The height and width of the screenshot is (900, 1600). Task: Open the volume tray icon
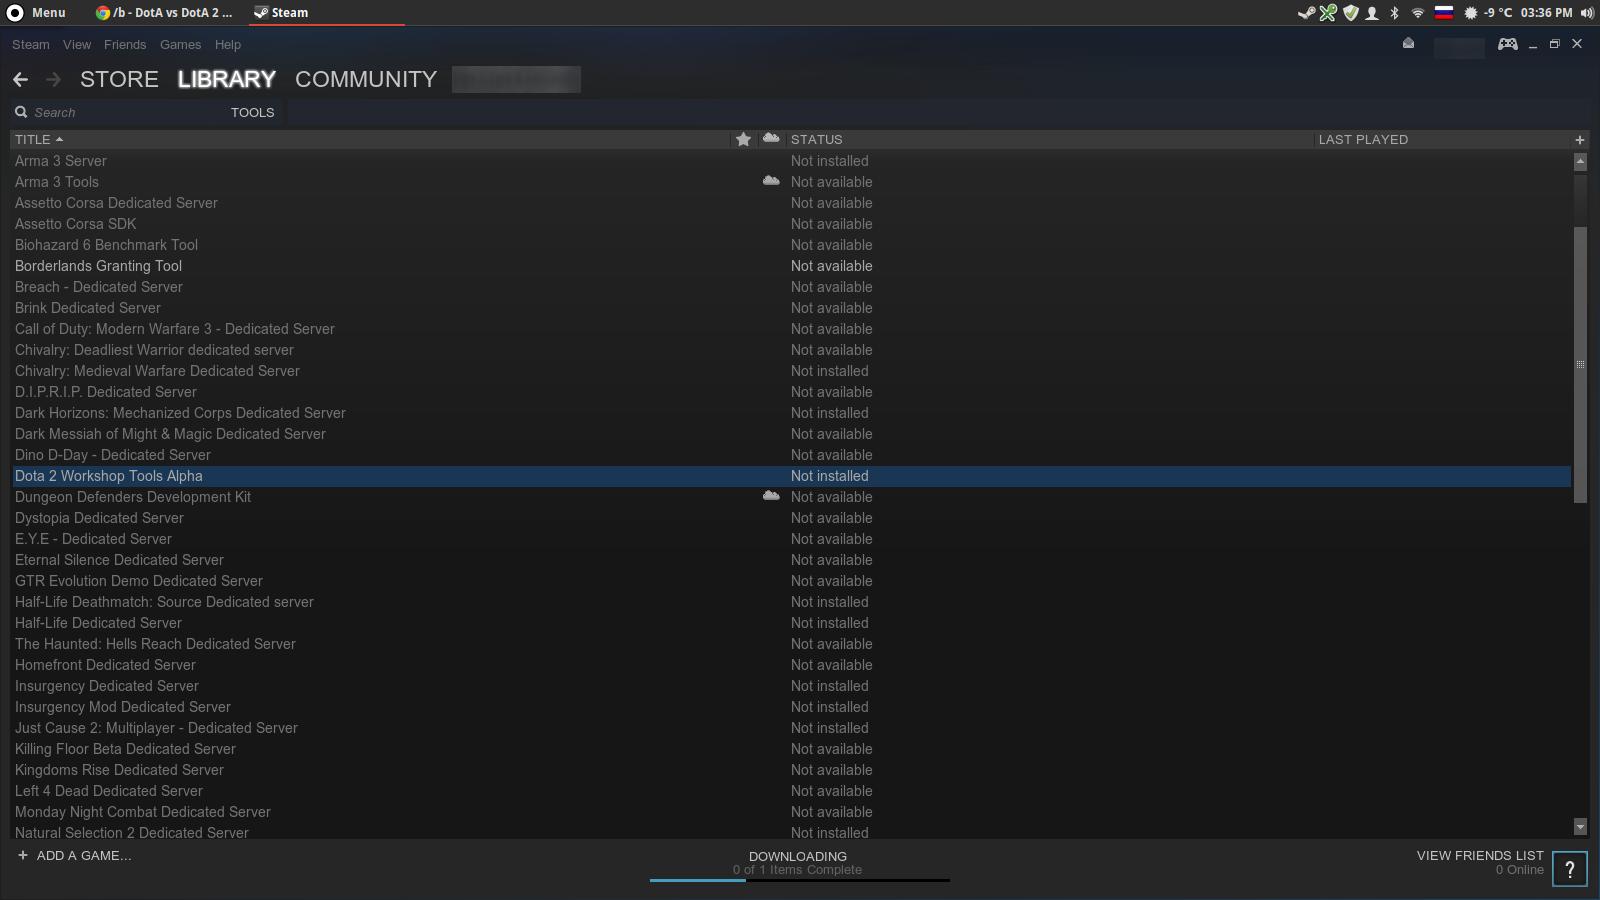pyautogui.click(x=1587, y=13)
